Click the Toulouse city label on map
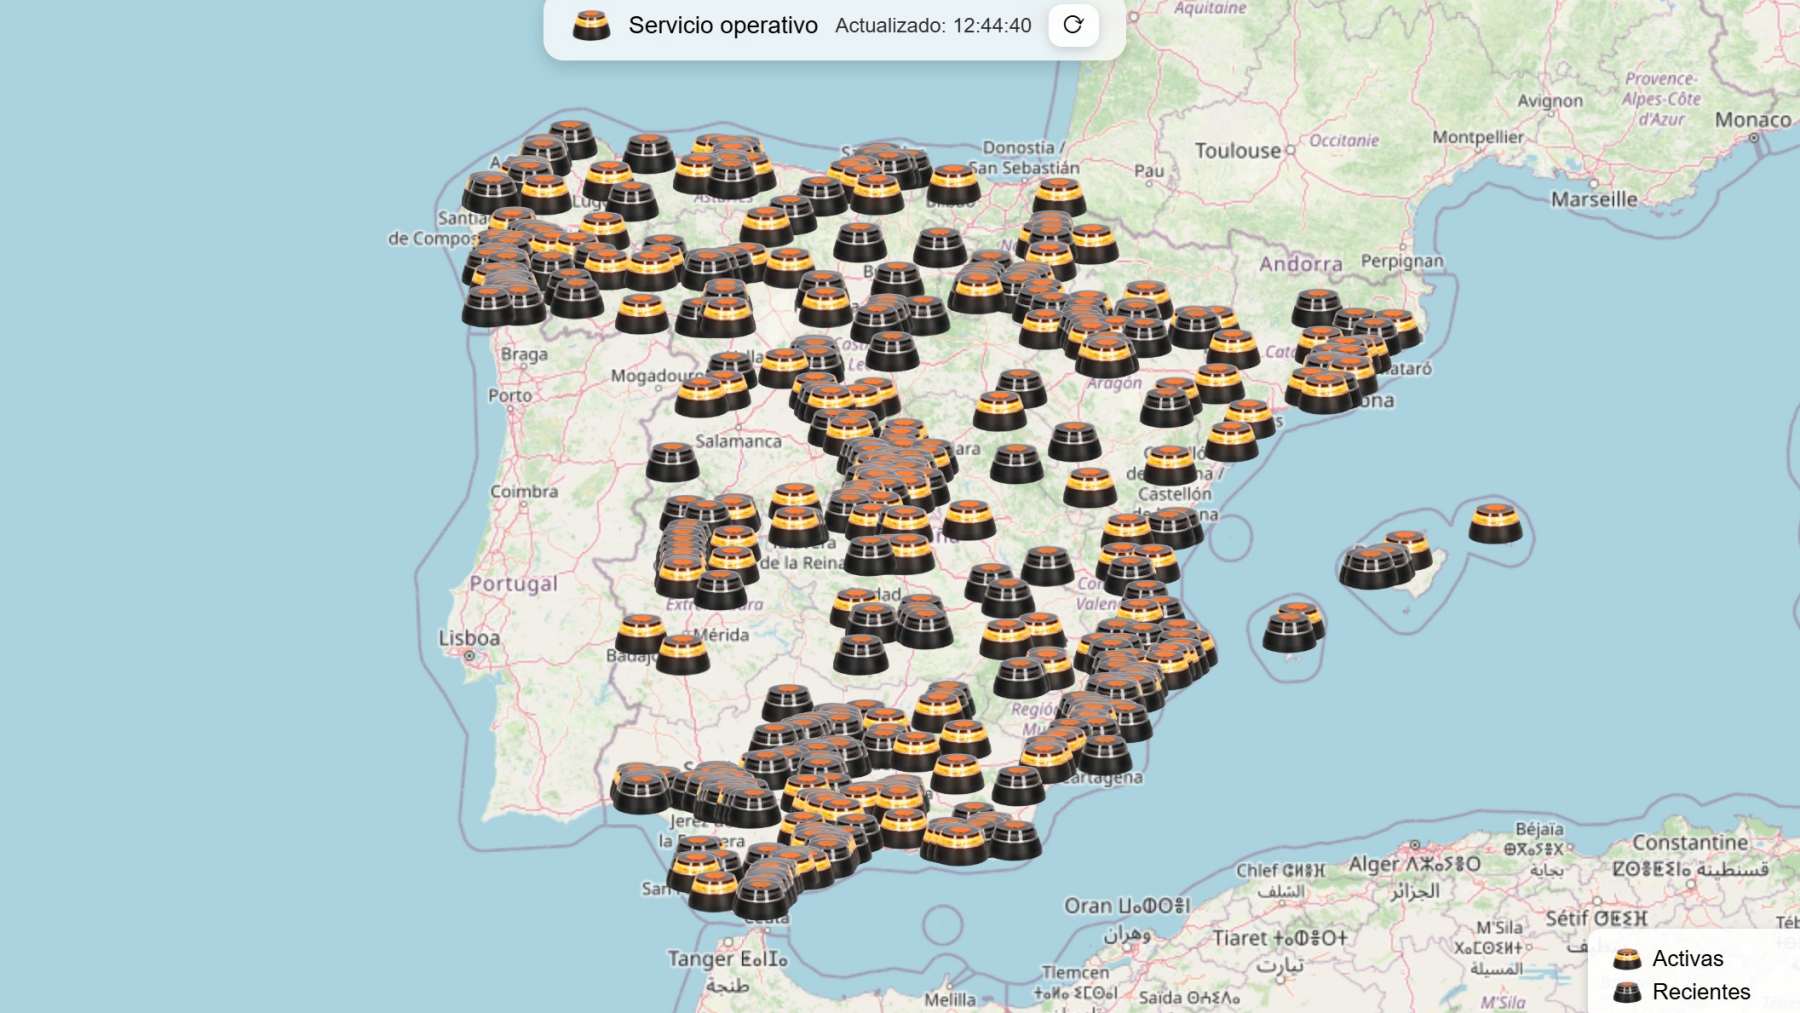The image size is (1800, 1013). coord(1237,151)
